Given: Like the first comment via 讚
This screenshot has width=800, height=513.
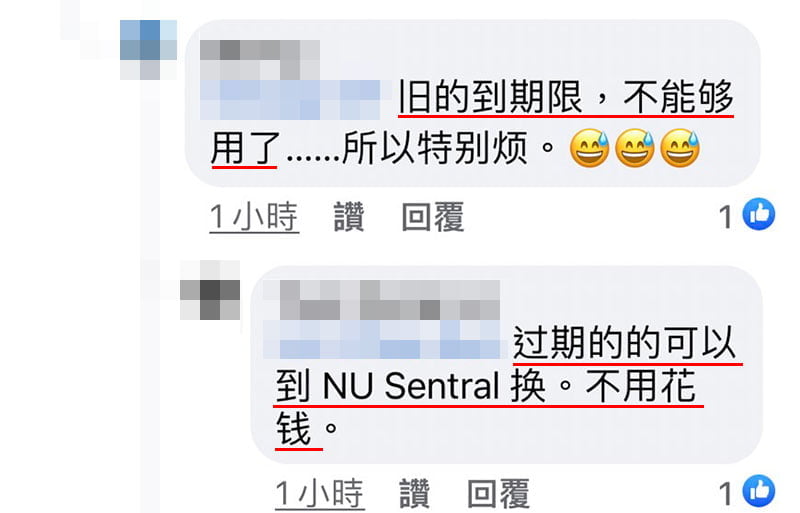Looking at the screenshot, I should pos(349,217).
